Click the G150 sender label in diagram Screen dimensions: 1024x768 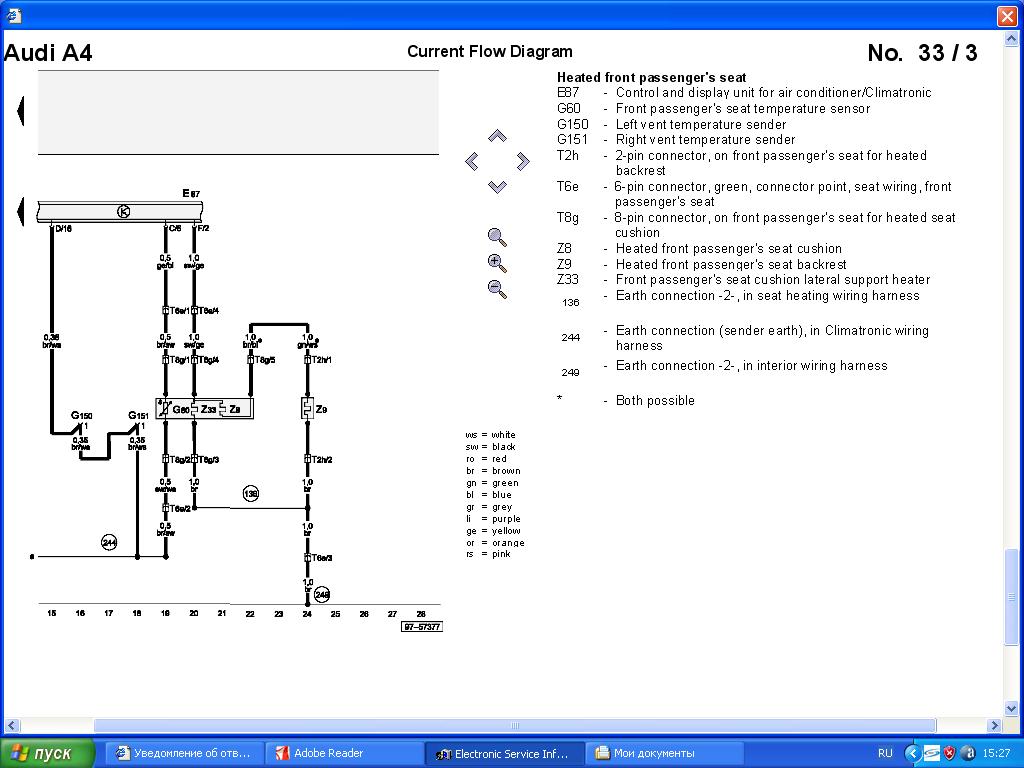tap(82, 415)
